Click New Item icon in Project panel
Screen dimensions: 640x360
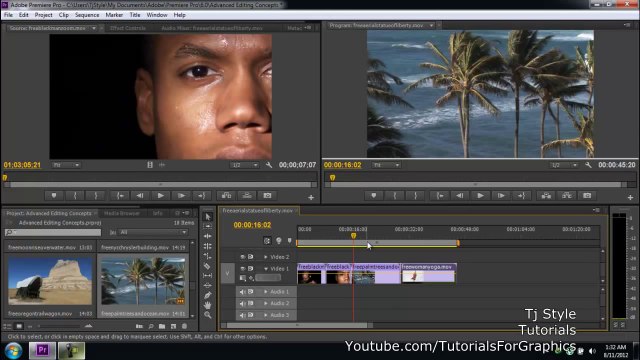173,326
